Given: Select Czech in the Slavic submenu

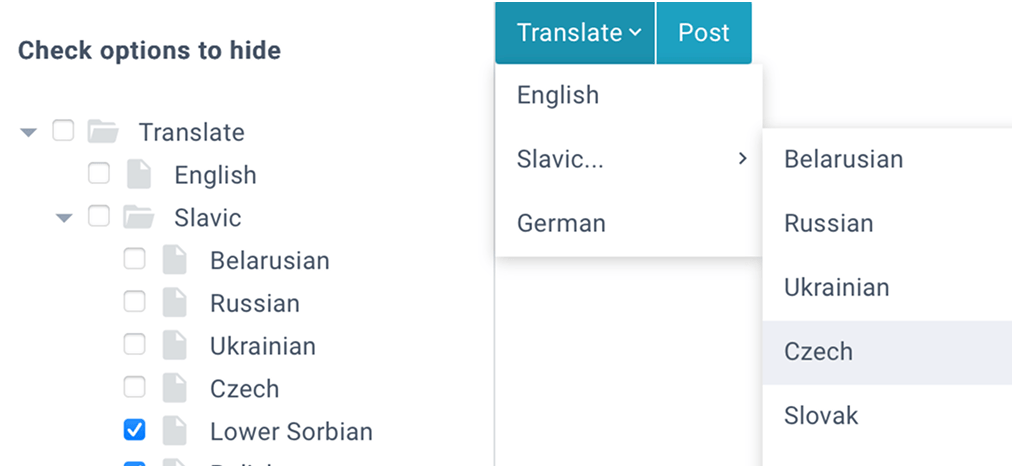Looking at the screenshot, I should click(818, 352).
